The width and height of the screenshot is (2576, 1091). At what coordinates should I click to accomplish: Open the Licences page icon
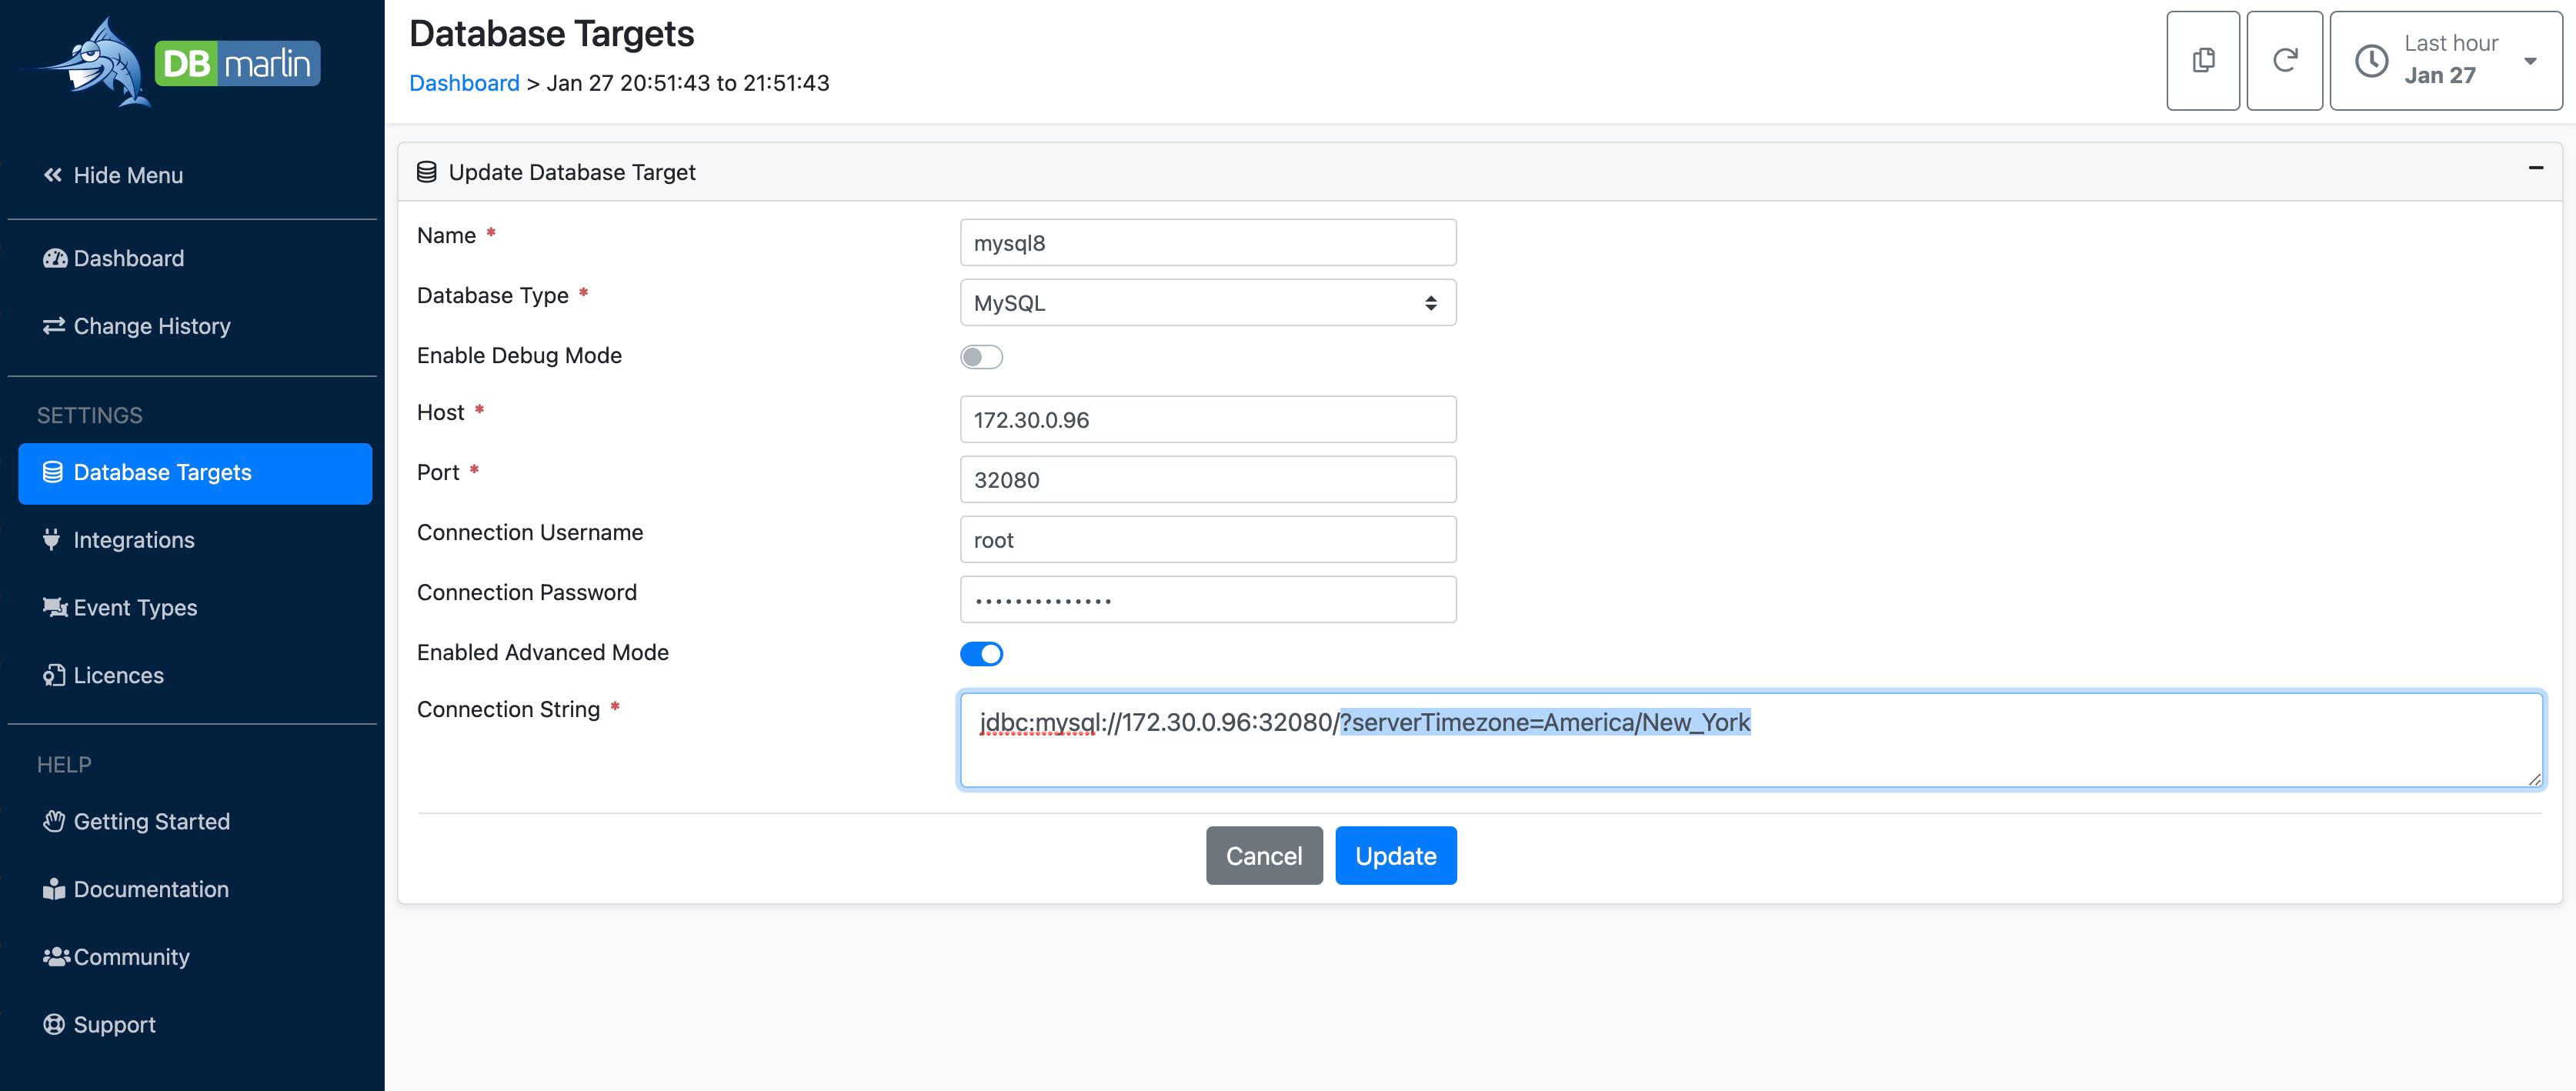point(54,675)
